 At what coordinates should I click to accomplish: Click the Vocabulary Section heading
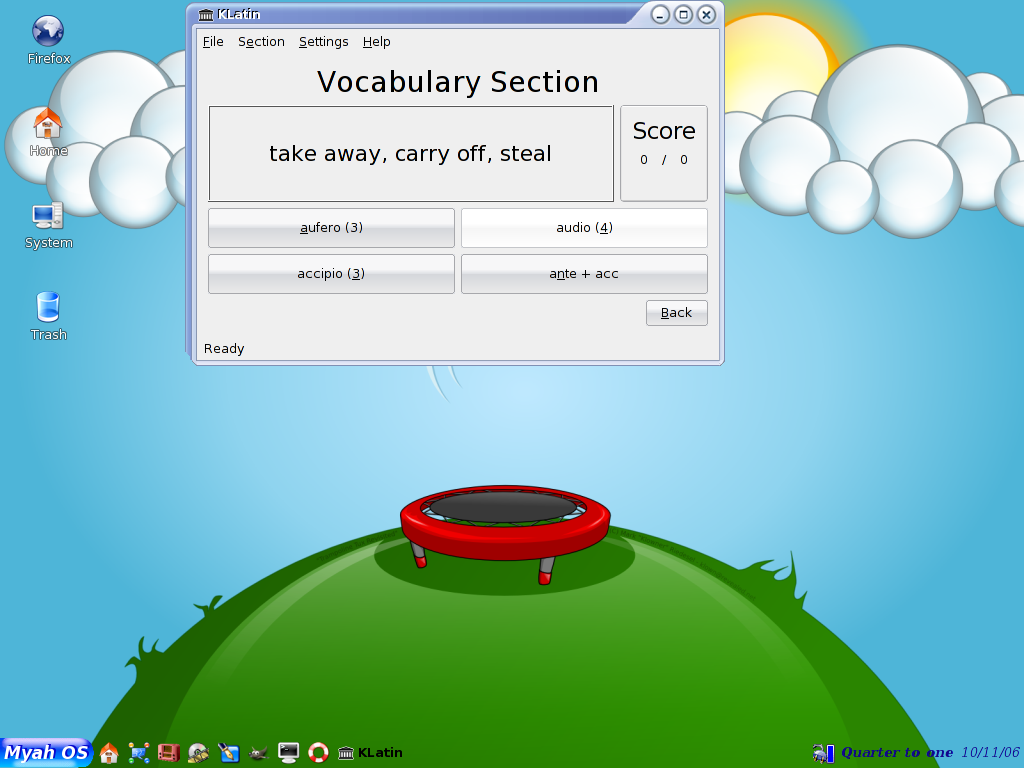click(458, 82)
